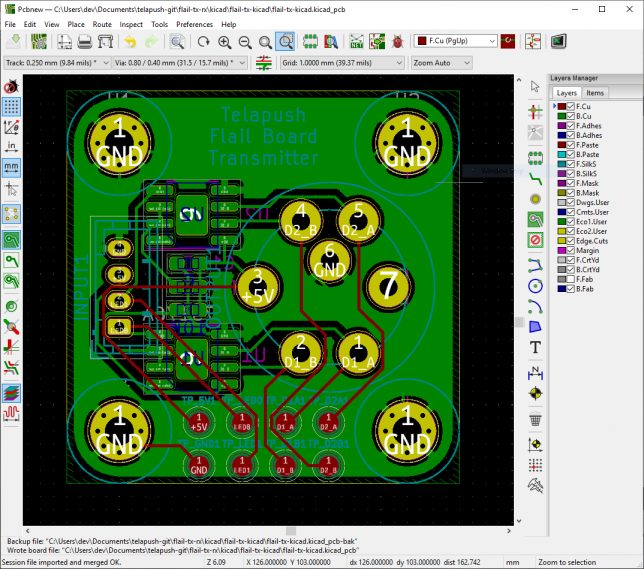The image size is (644, 569).
Task: Toggle Edge.Cuts layer visibility checkbox
Action: (x=570, y=241)
